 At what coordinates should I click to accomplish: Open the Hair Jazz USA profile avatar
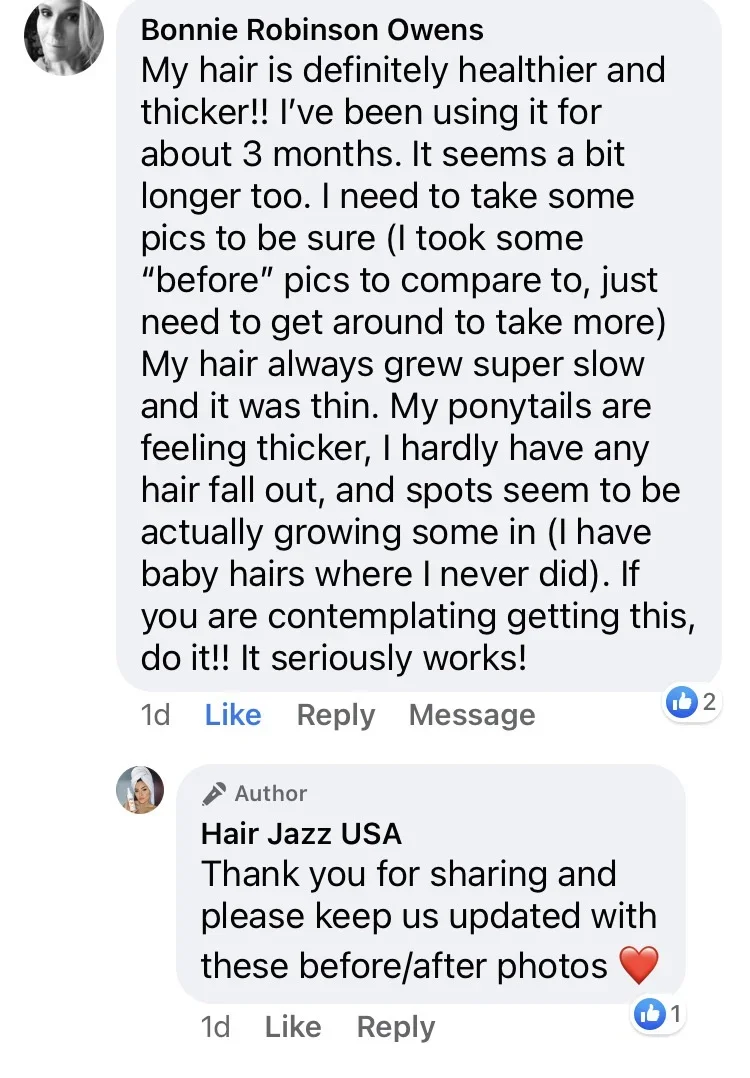pyautogui.click(x=139, y=790)
